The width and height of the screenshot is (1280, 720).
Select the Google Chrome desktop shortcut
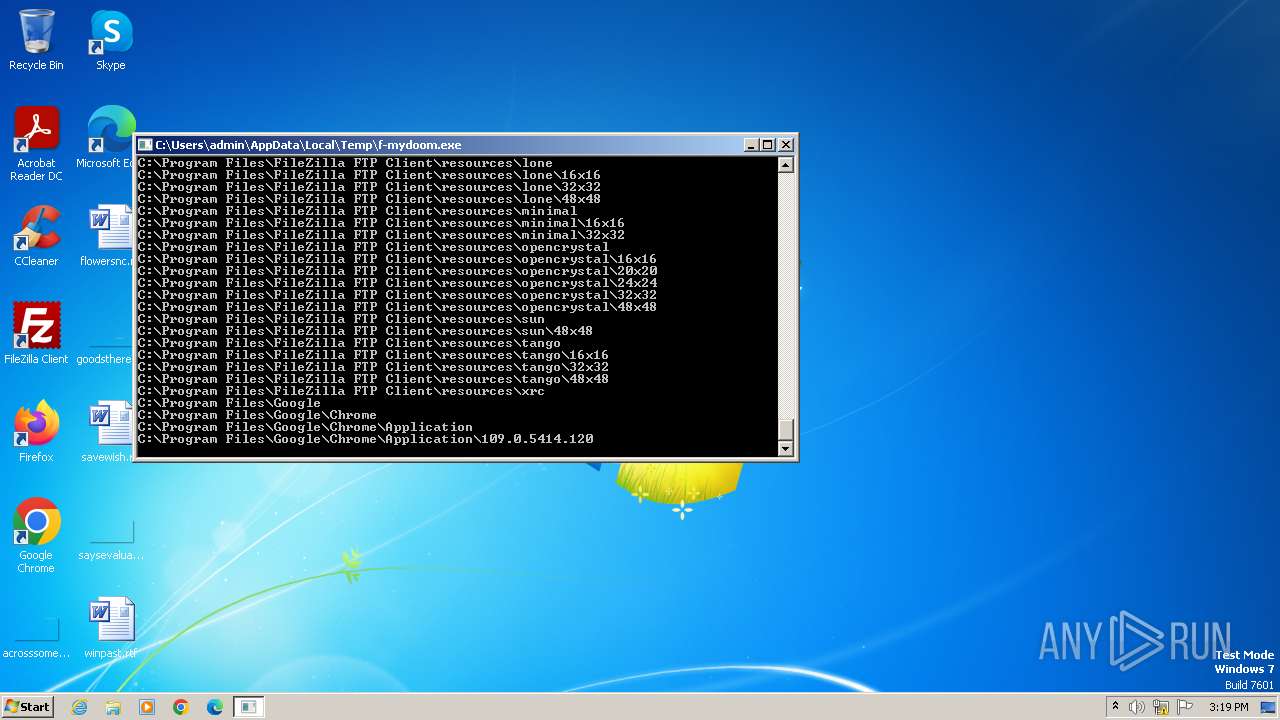pyautogui.click(x=36, y=536)
